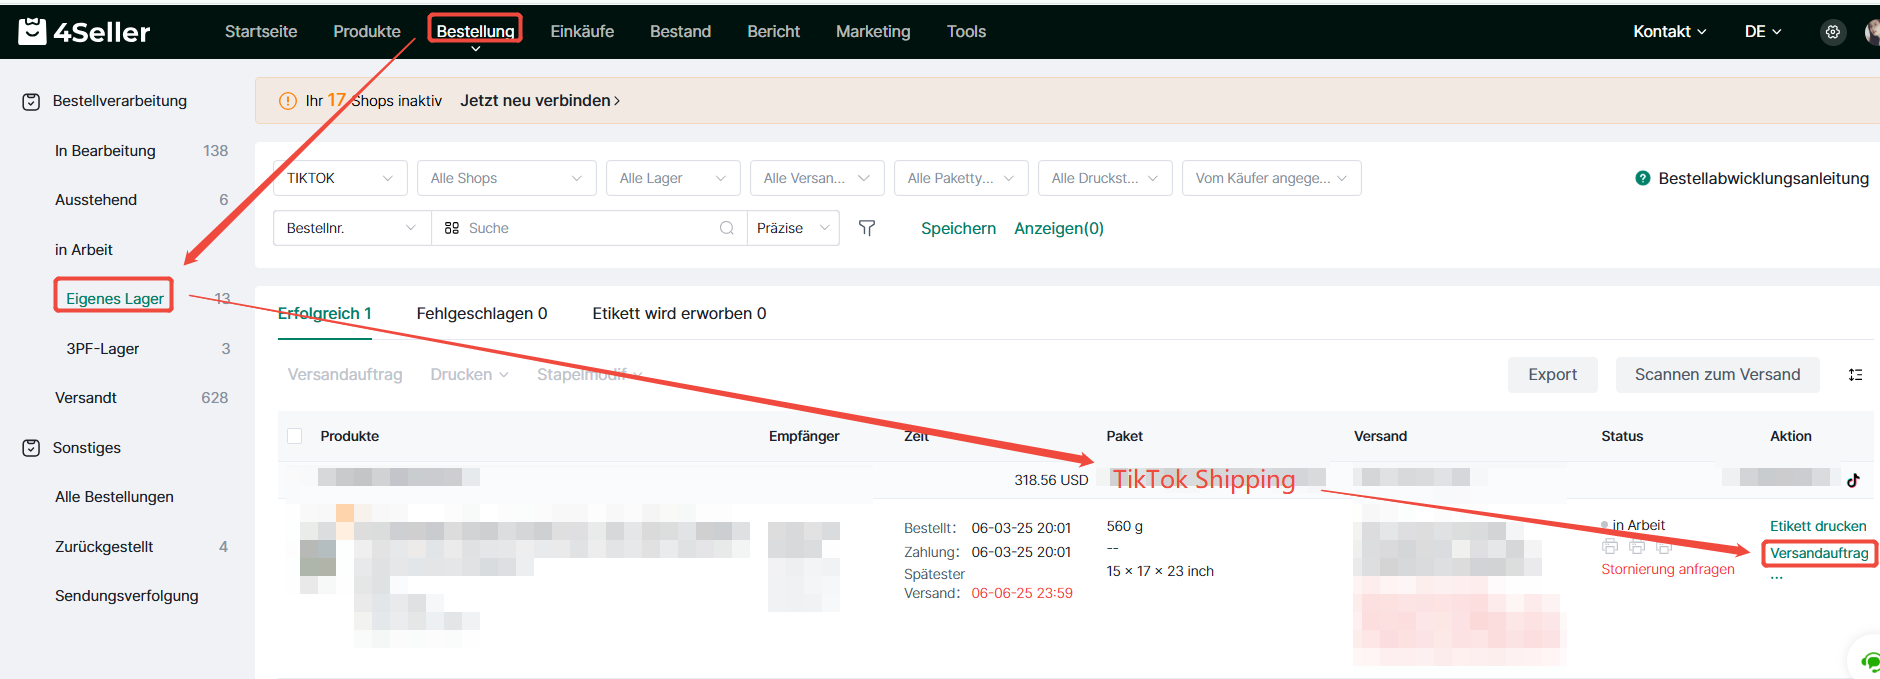The height and width of the screenshot is (679, 1880).
Task: Open the Bestellung menu
Action: point(475,32)
